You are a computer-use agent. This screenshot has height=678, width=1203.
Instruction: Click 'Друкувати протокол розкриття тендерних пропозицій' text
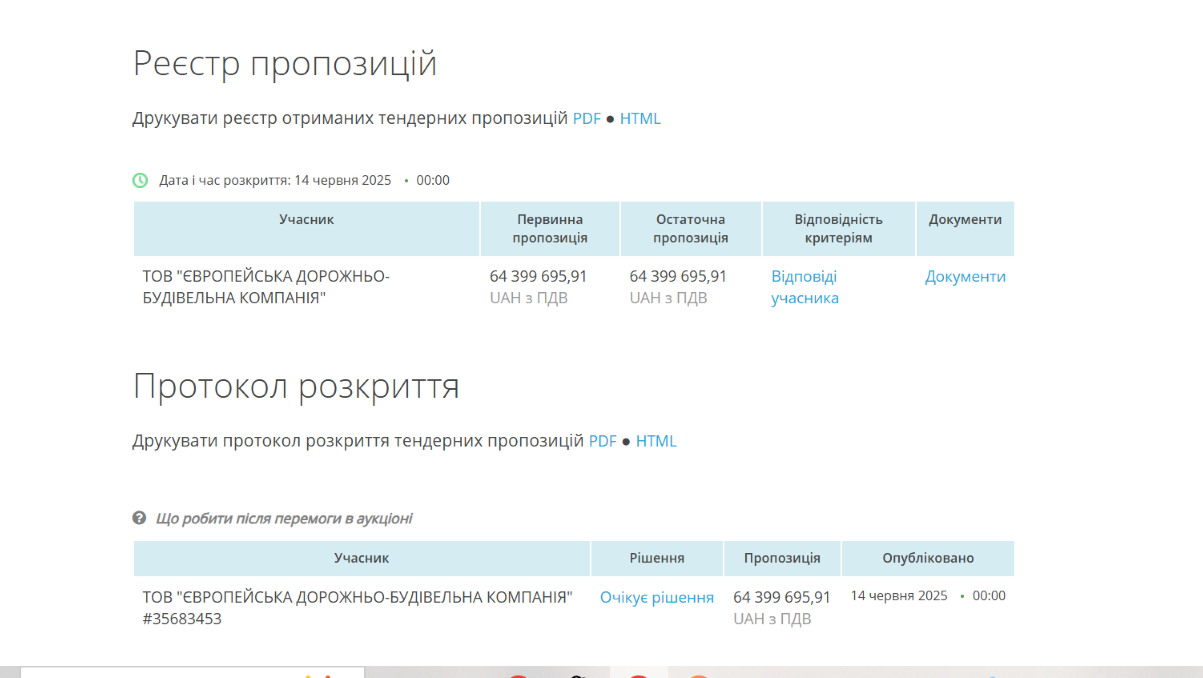coord(358,441)
